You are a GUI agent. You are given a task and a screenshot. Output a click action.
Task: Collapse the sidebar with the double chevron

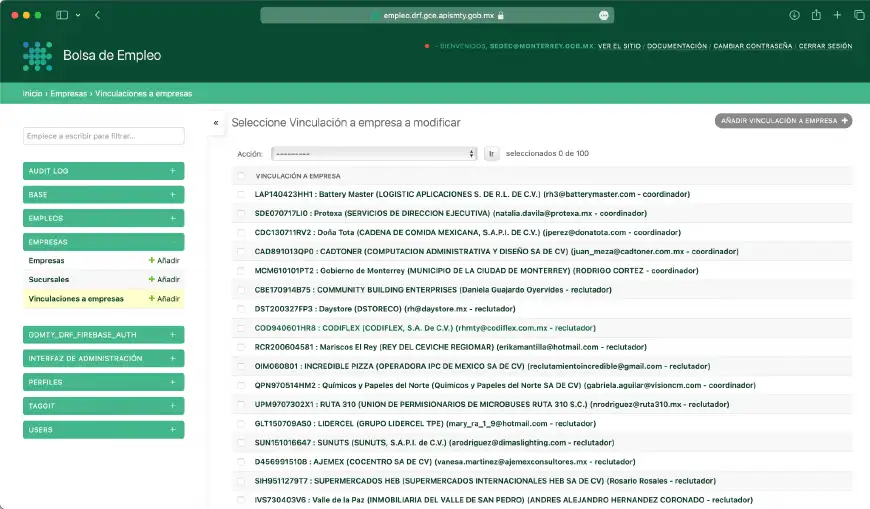tap(216, 123)
